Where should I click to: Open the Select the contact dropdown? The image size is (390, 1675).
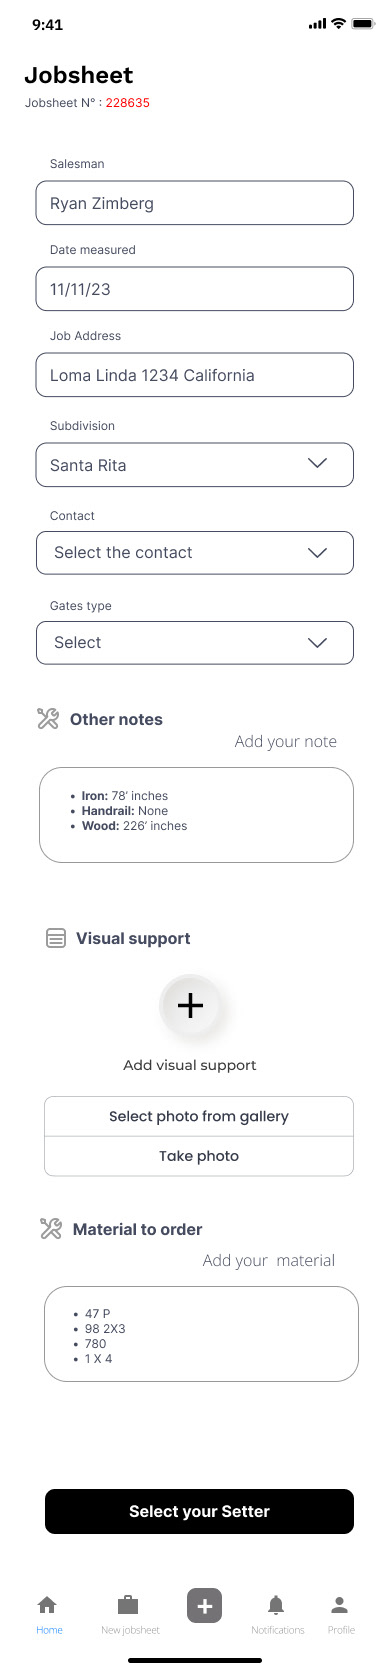click(195, 552)
